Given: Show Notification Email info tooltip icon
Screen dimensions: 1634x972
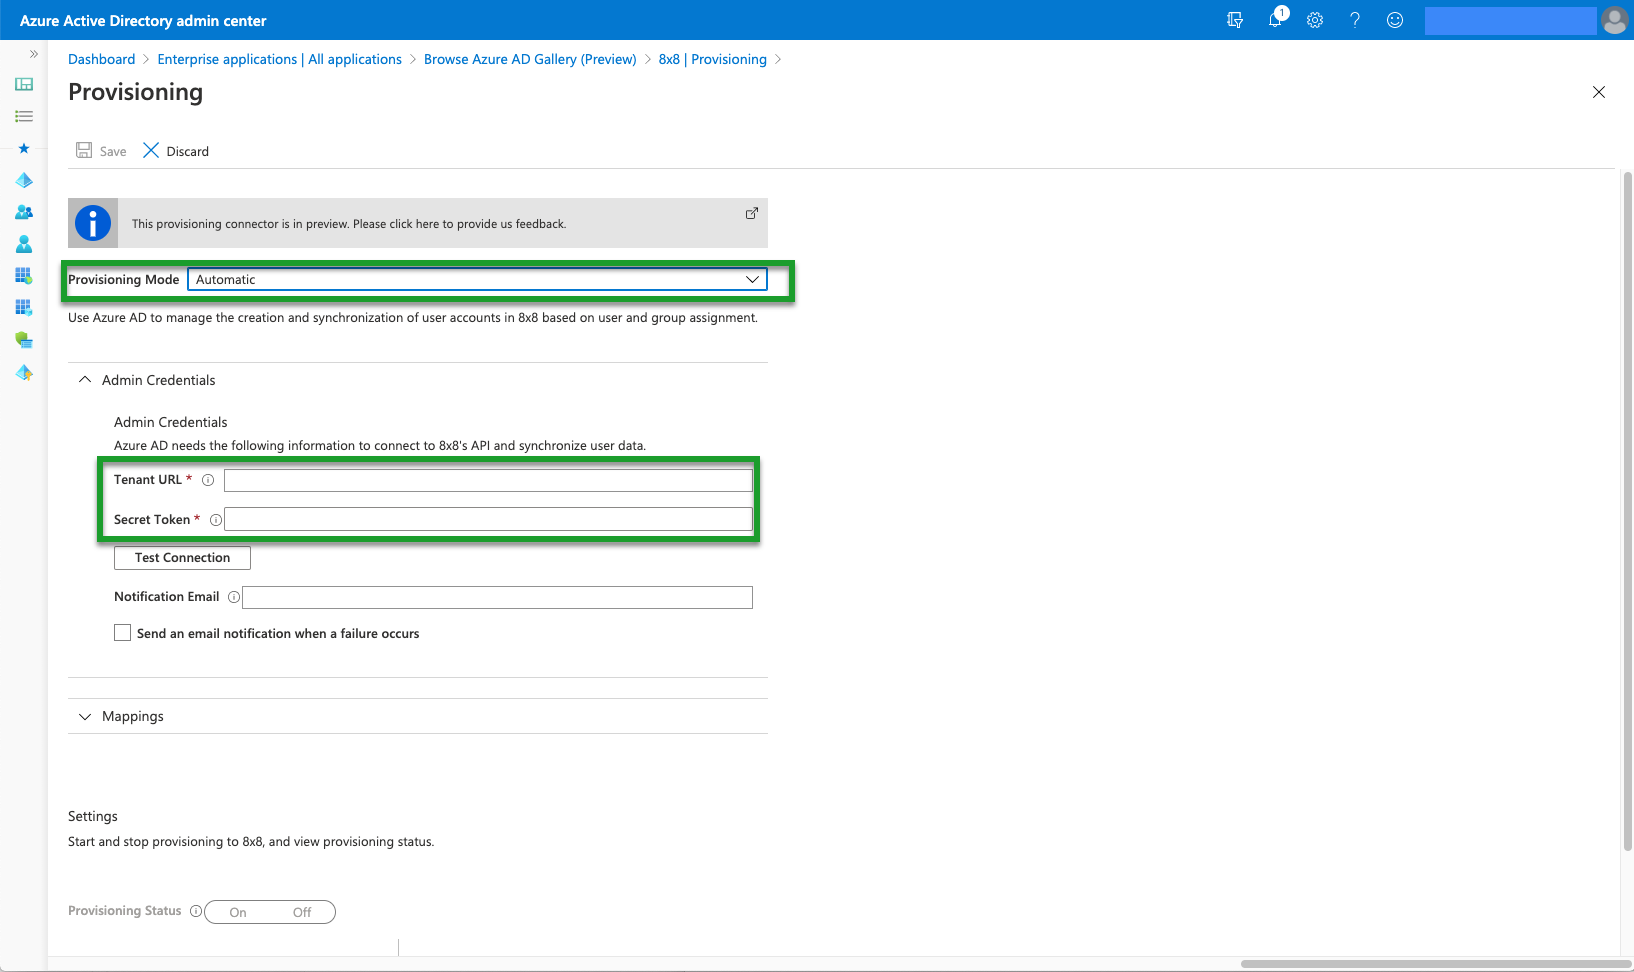Looking at the screenshot, I should [234, 597].
